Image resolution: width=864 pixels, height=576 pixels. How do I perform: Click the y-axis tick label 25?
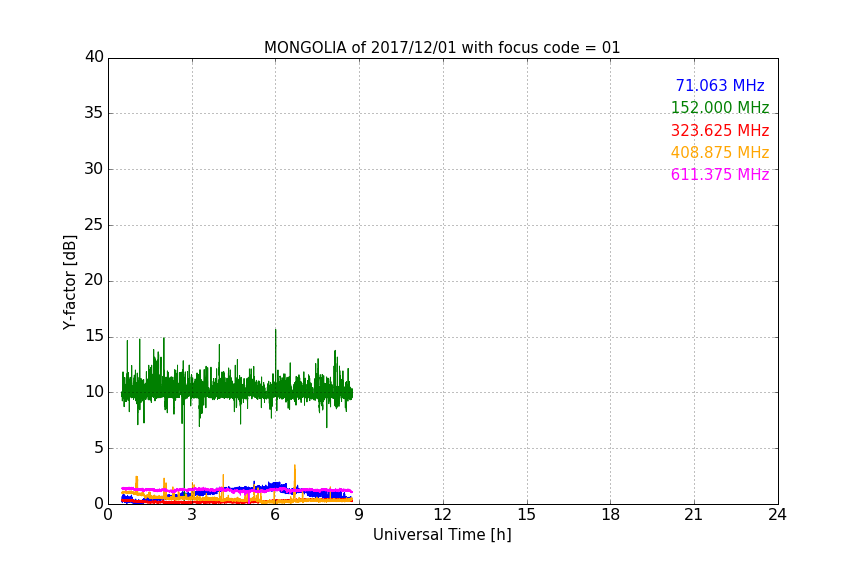pyautogui.click(x=94, y=225)
